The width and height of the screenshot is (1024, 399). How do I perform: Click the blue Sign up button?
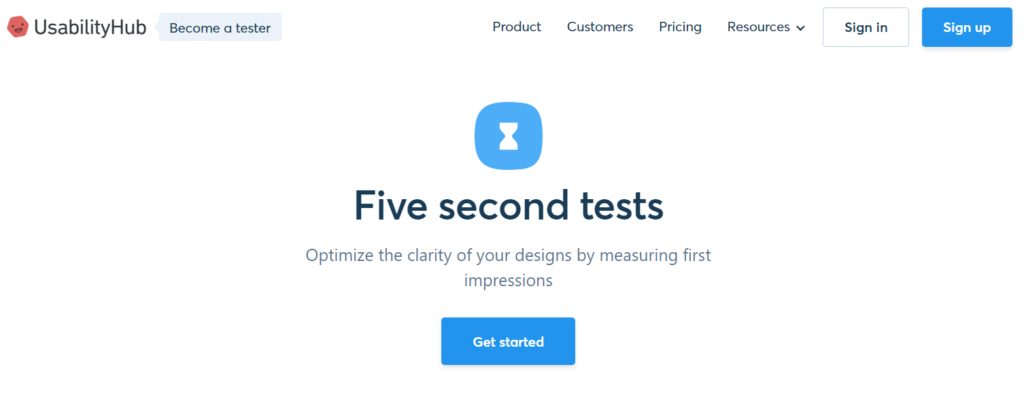coord(967,27)
